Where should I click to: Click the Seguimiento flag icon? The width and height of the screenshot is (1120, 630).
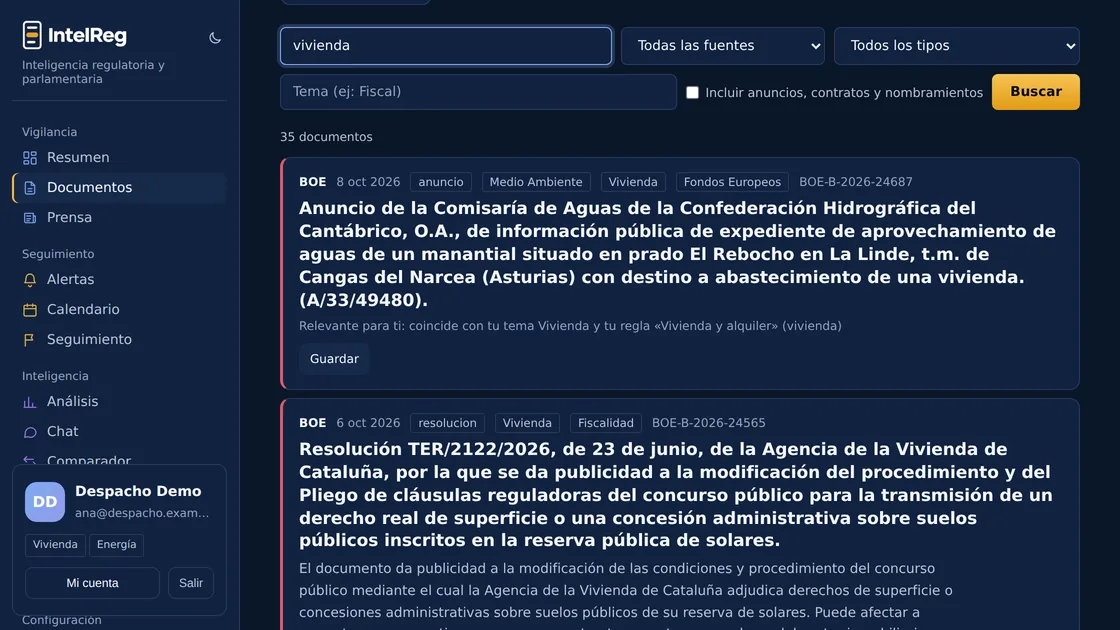click(x=29, y=340)
